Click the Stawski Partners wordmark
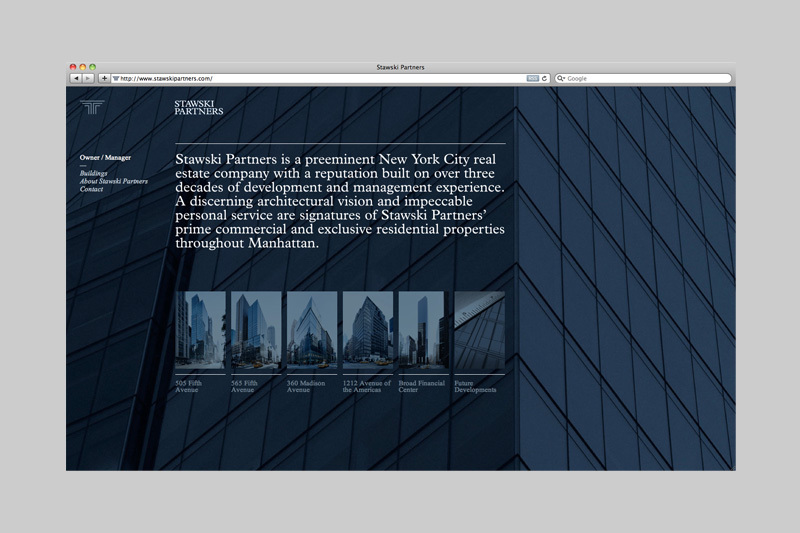This screenshot has height=533, width=800. point(198,108)
